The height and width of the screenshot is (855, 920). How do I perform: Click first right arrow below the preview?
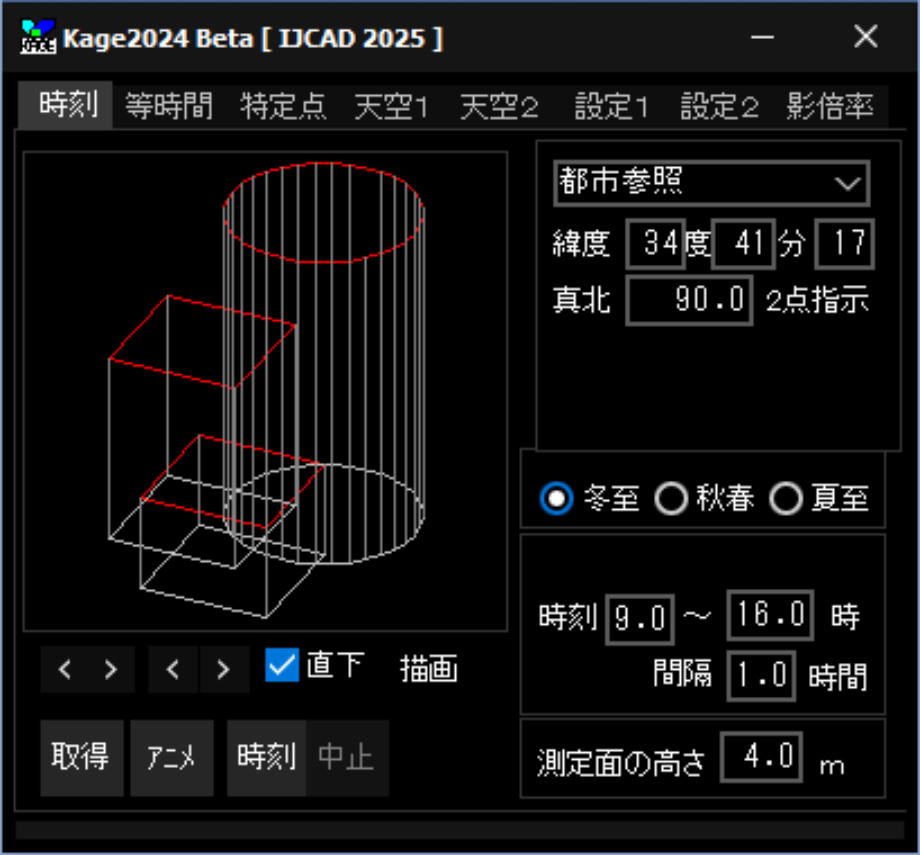(111, 669)
